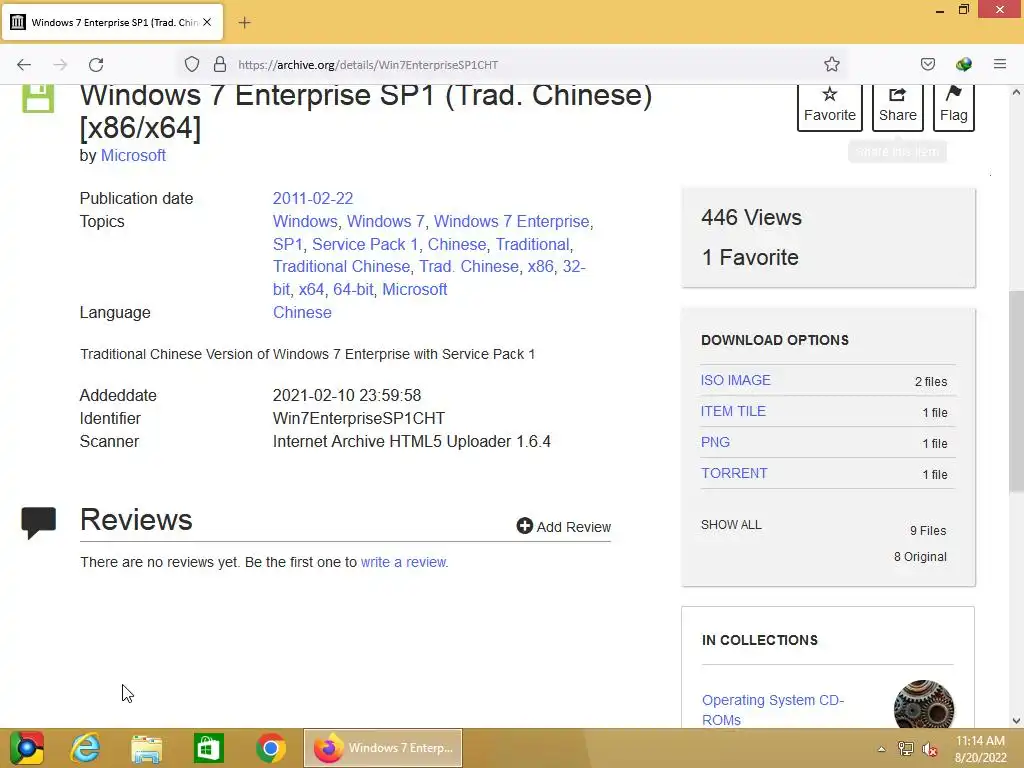Open a new tab with plus button
This screenshot has width=1024, height=768.
click(244, 23)
